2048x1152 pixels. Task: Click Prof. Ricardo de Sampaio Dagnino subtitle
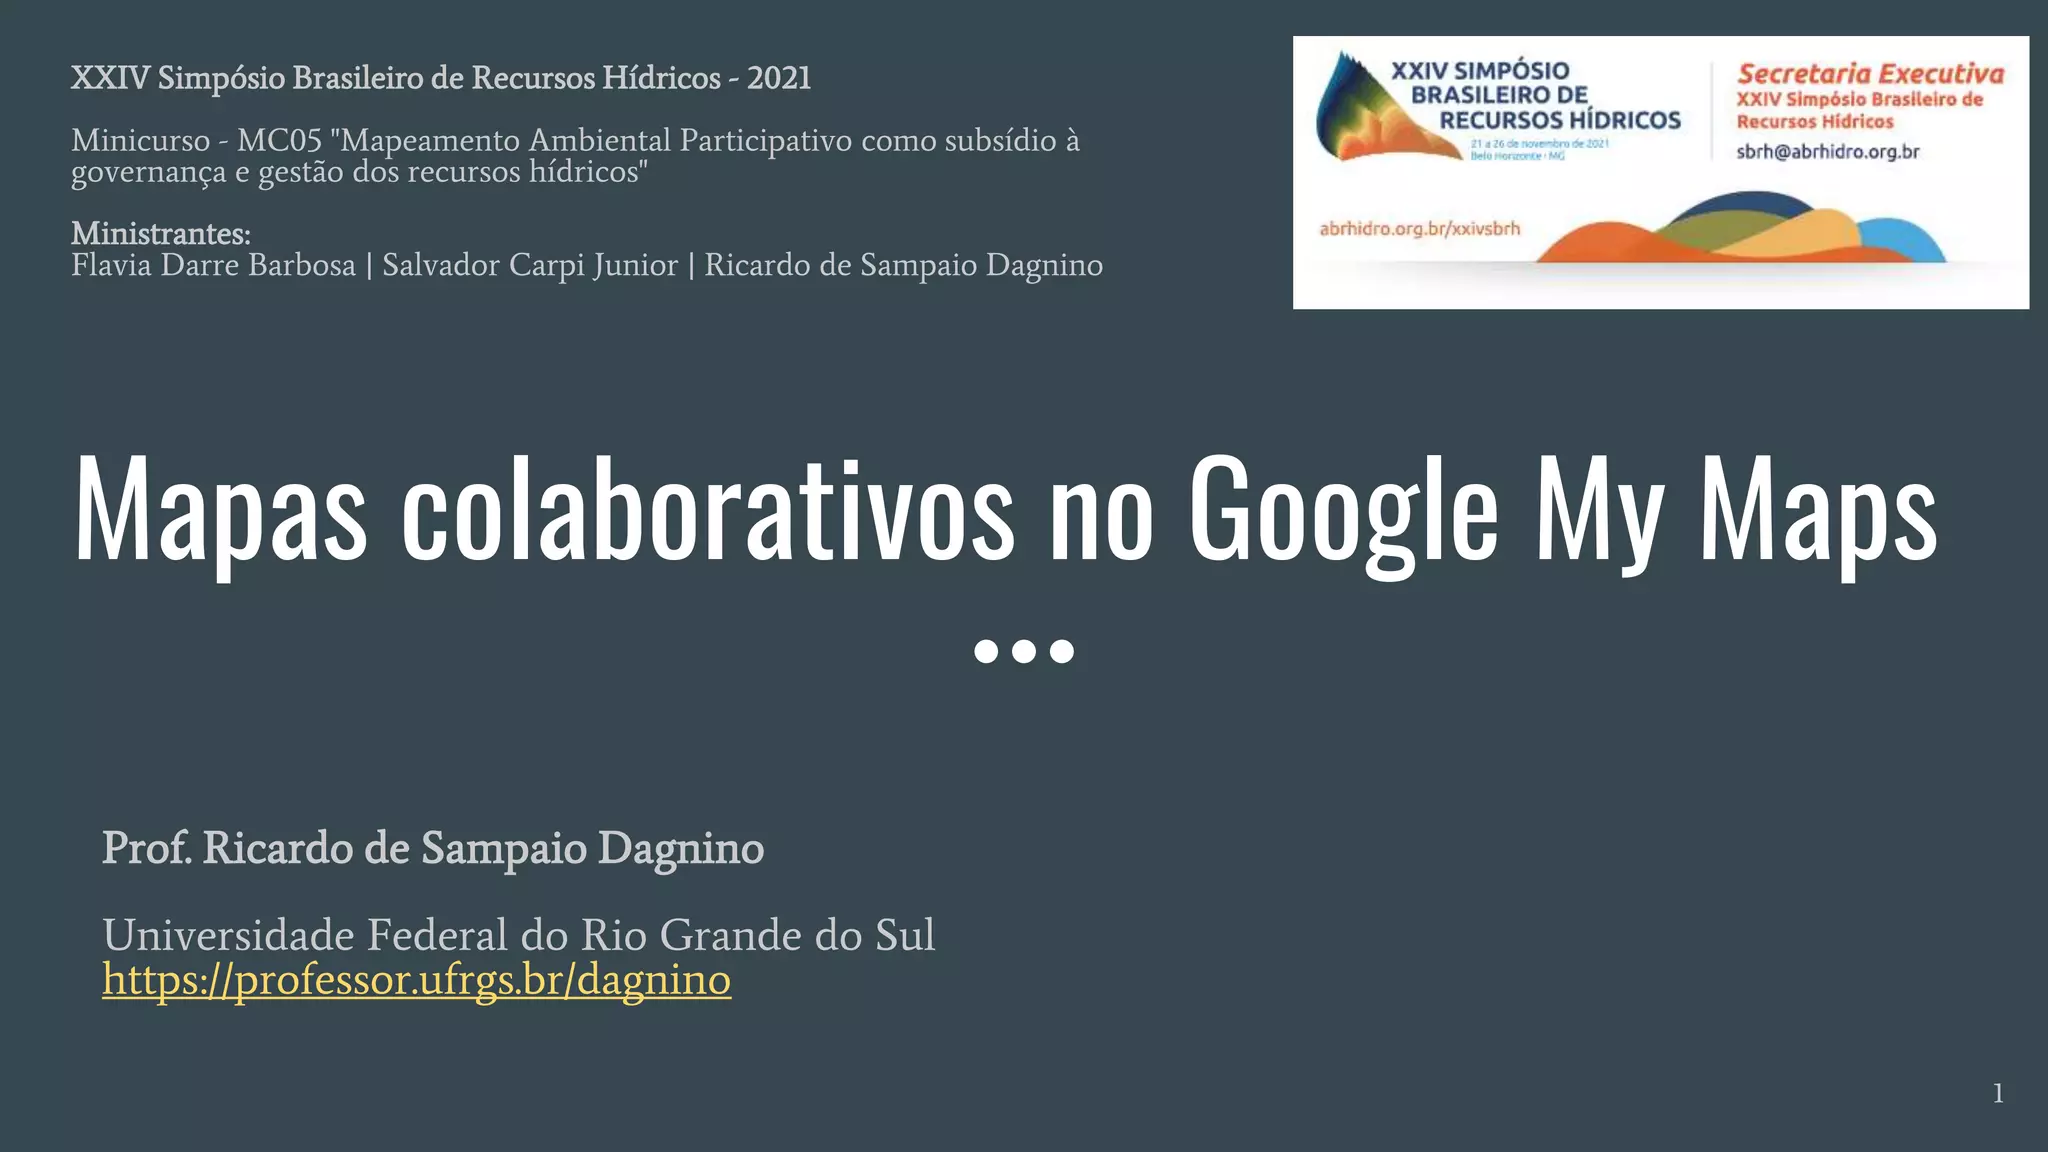click(432, 848)
